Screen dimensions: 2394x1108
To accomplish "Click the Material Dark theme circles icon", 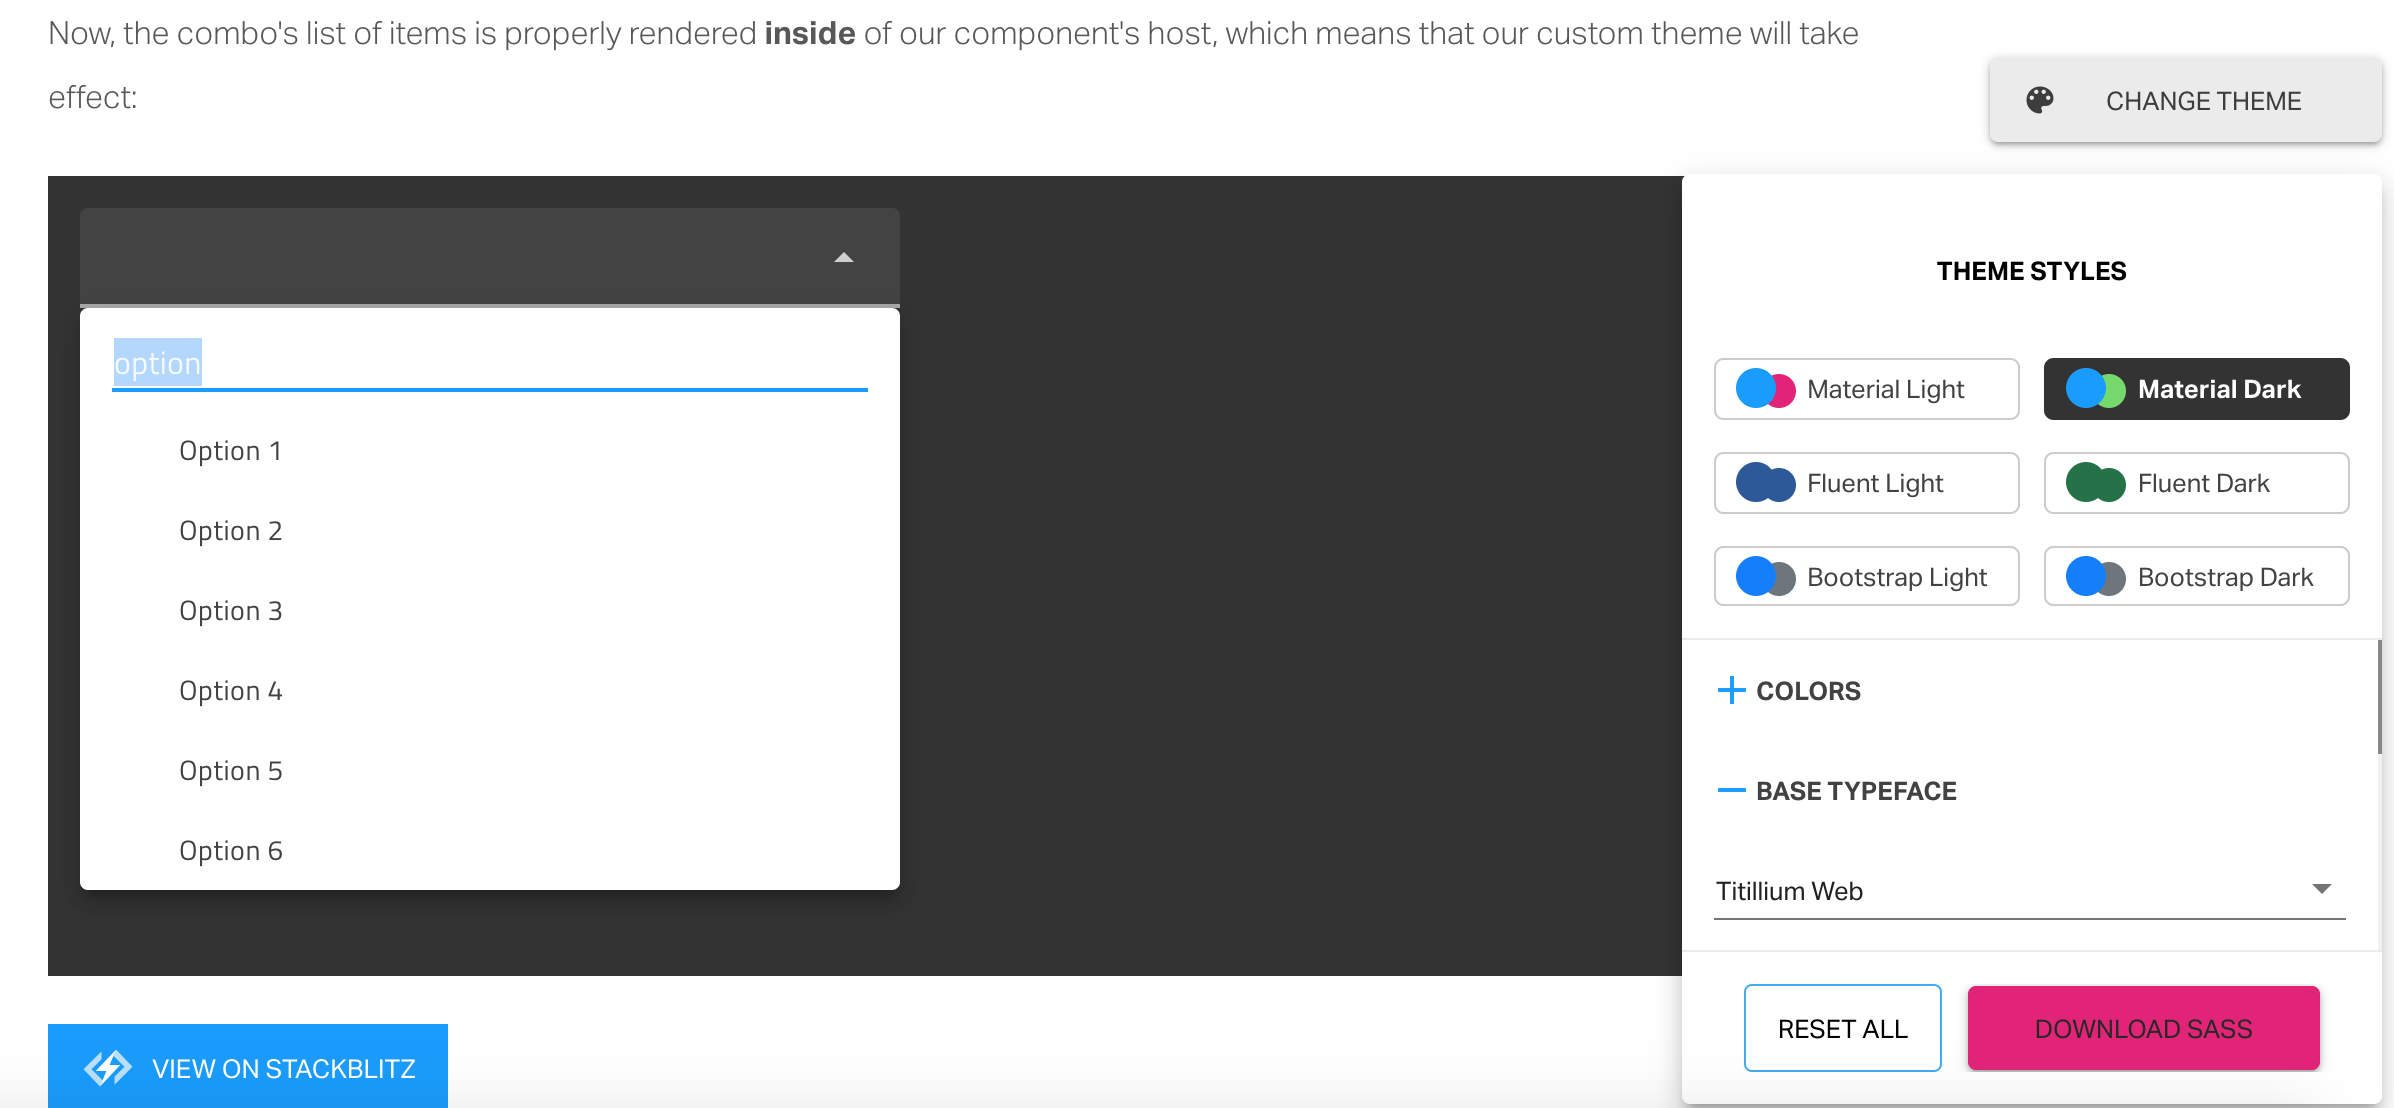I will pyautogui.click(x=2096, y=388).
